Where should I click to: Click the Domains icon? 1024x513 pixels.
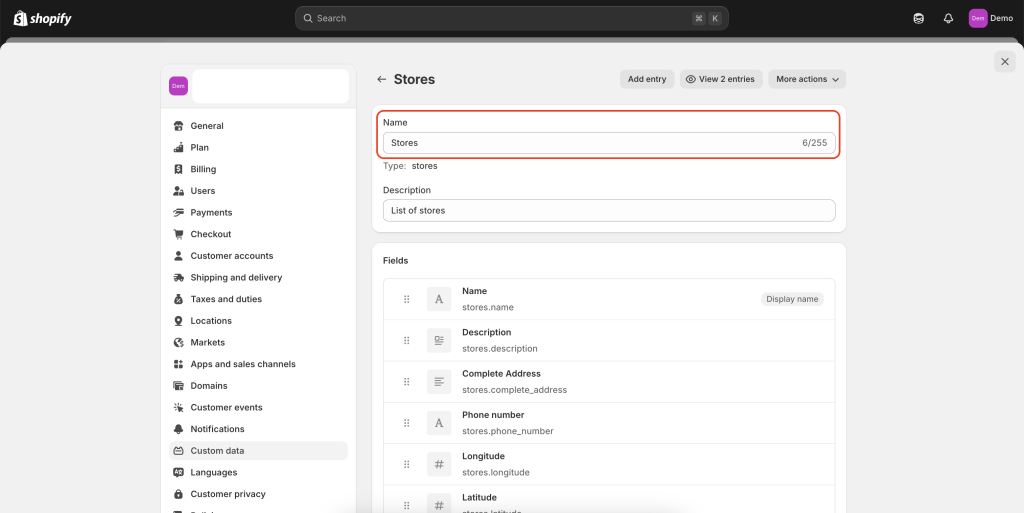coord(178,386)
